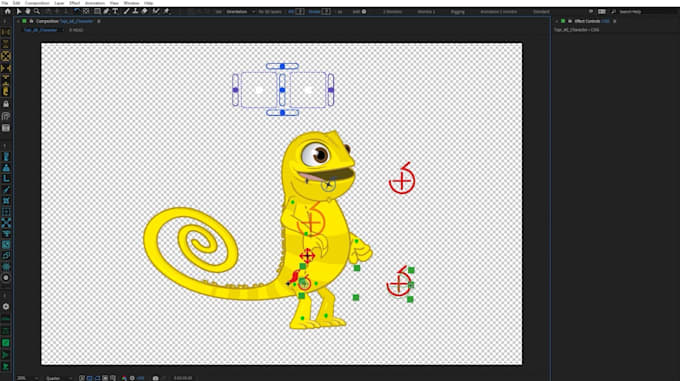Toggle the Fill option box in the toolbar
Image resolution: width=680 pixels, height=381 pixels.
(300, 12)
